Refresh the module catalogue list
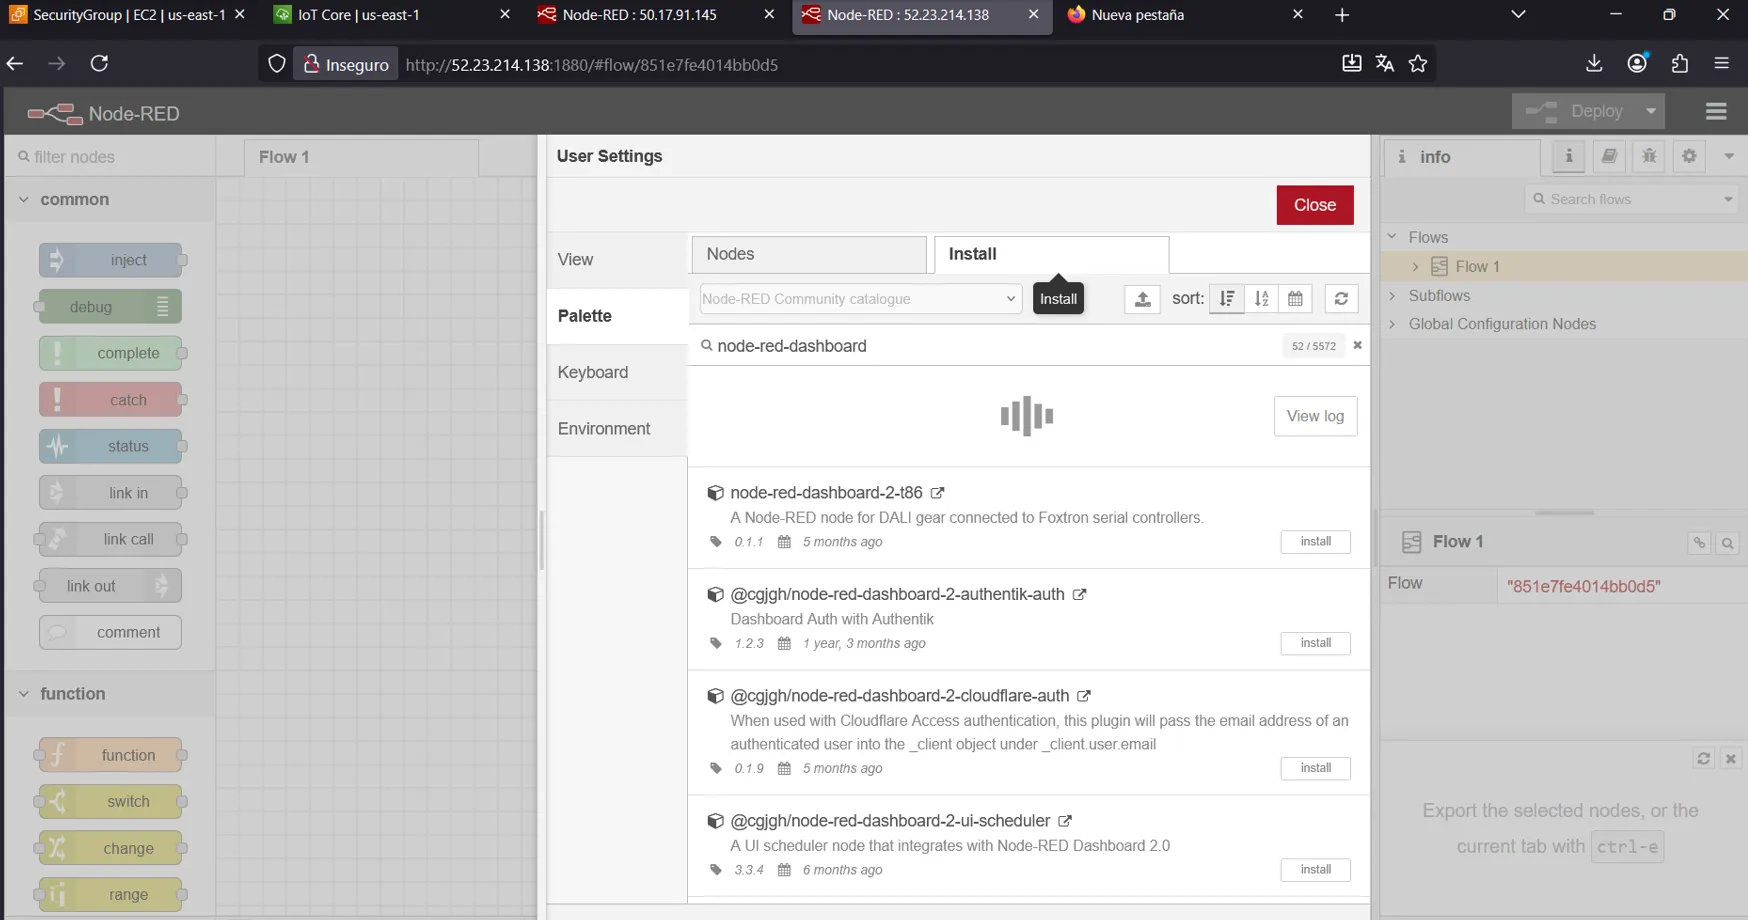1748x920 pixels. pyautogui.click(x=1341, y=299)
